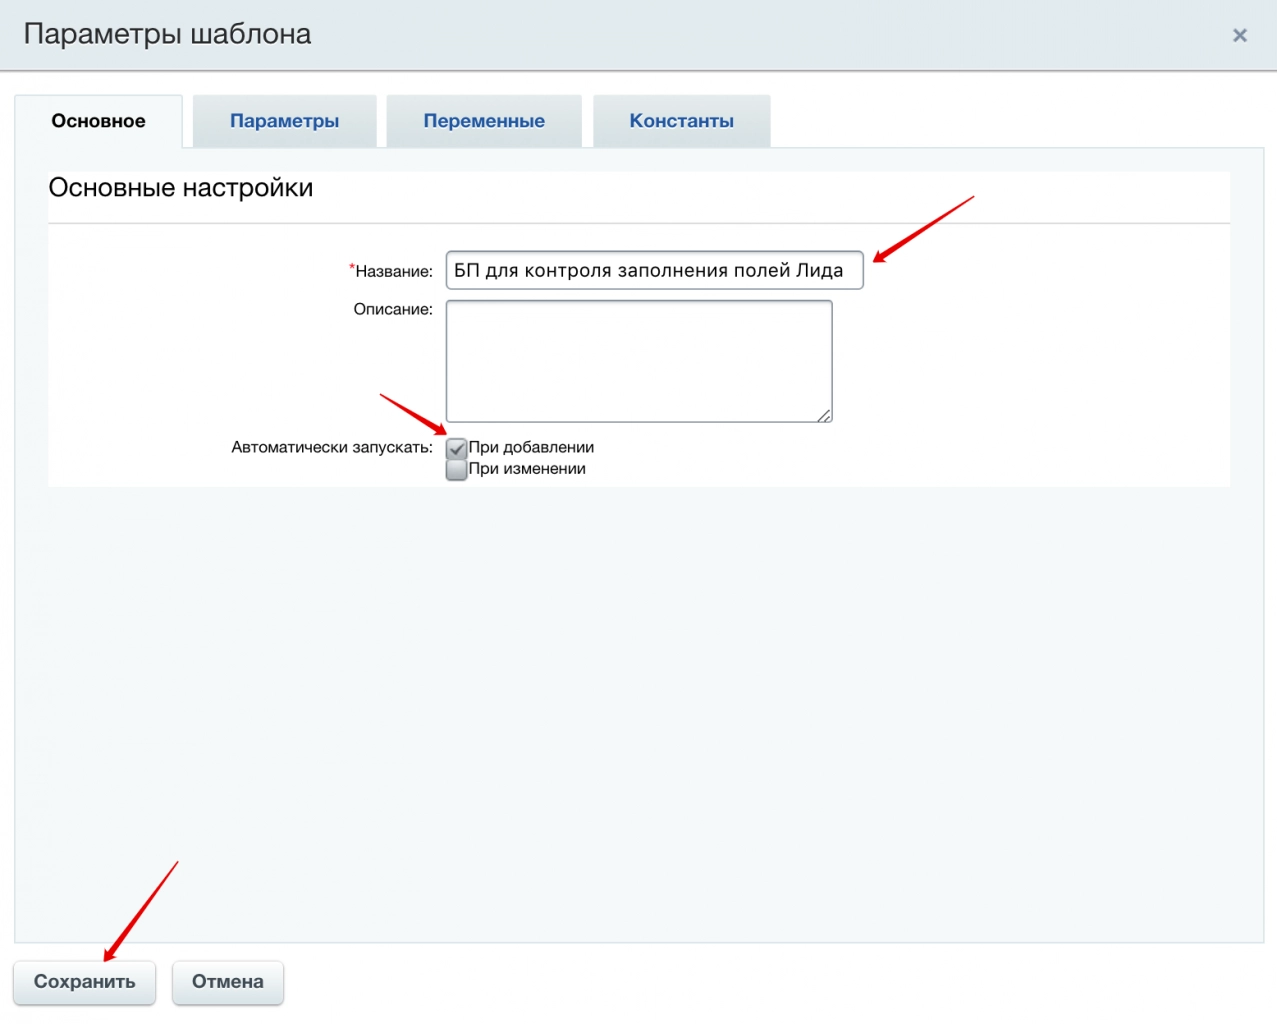This screenshot has width=1277, height=1024.
Task: Go to the Переменные tab
Action: (484, 121)
